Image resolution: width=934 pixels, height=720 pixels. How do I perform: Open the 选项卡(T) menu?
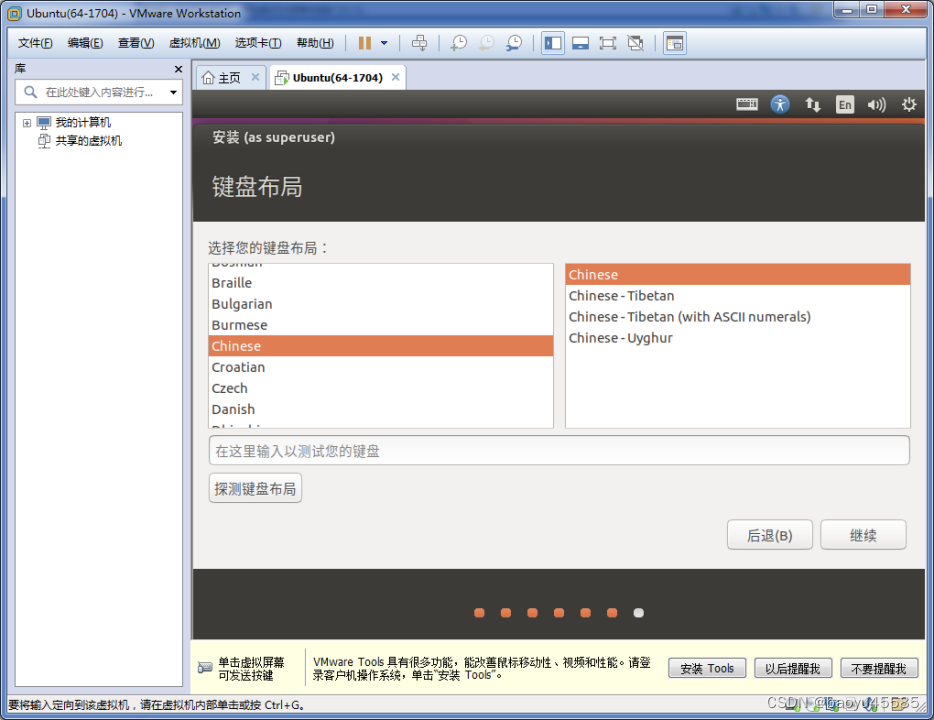click(257, 43)
